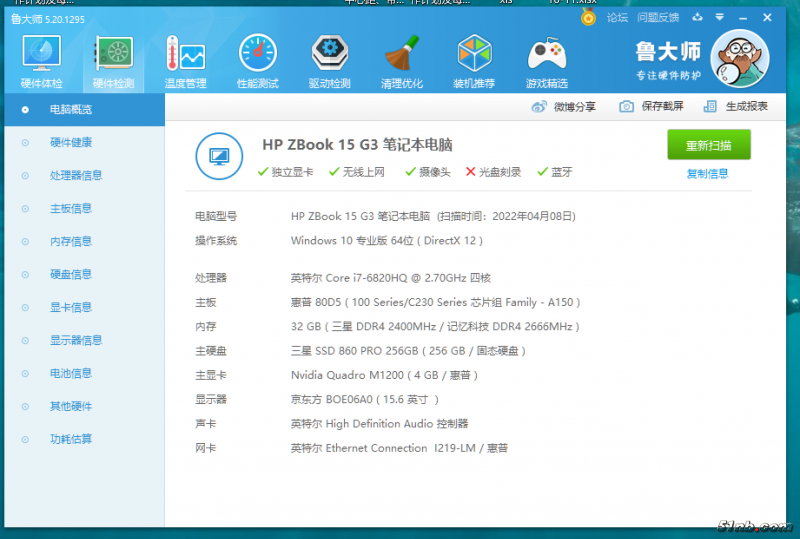Click 保存截屏 to save screenshot
This screenshot has height=539, width=800.
click(x=651, y=107)
